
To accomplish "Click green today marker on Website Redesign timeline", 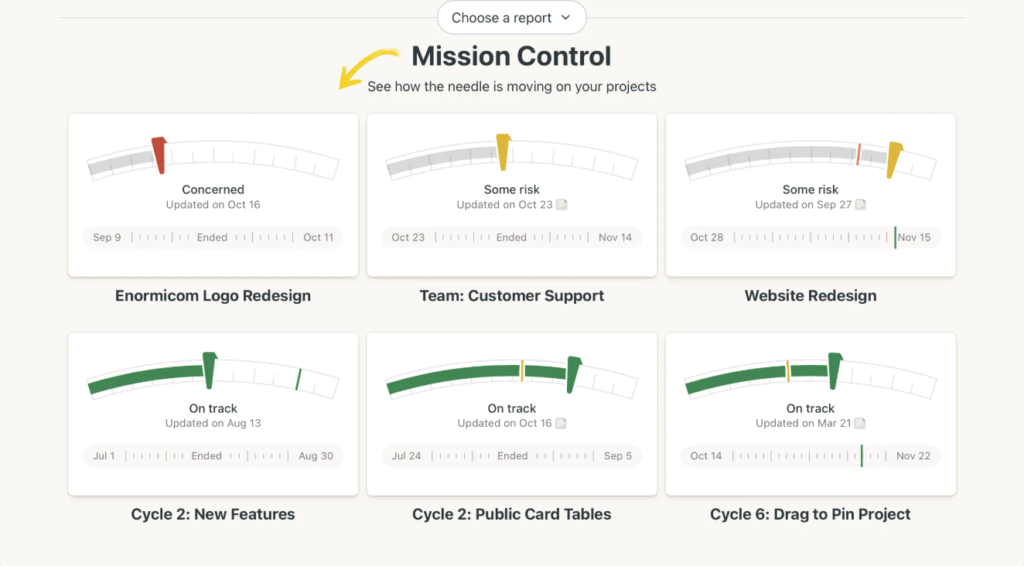I will (x=895, y=238).
